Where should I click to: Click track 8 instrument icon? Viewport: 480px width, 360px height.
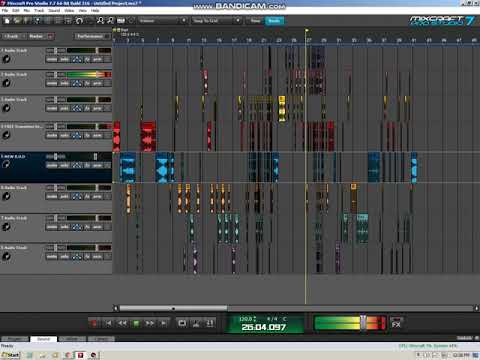pos(6,256)
